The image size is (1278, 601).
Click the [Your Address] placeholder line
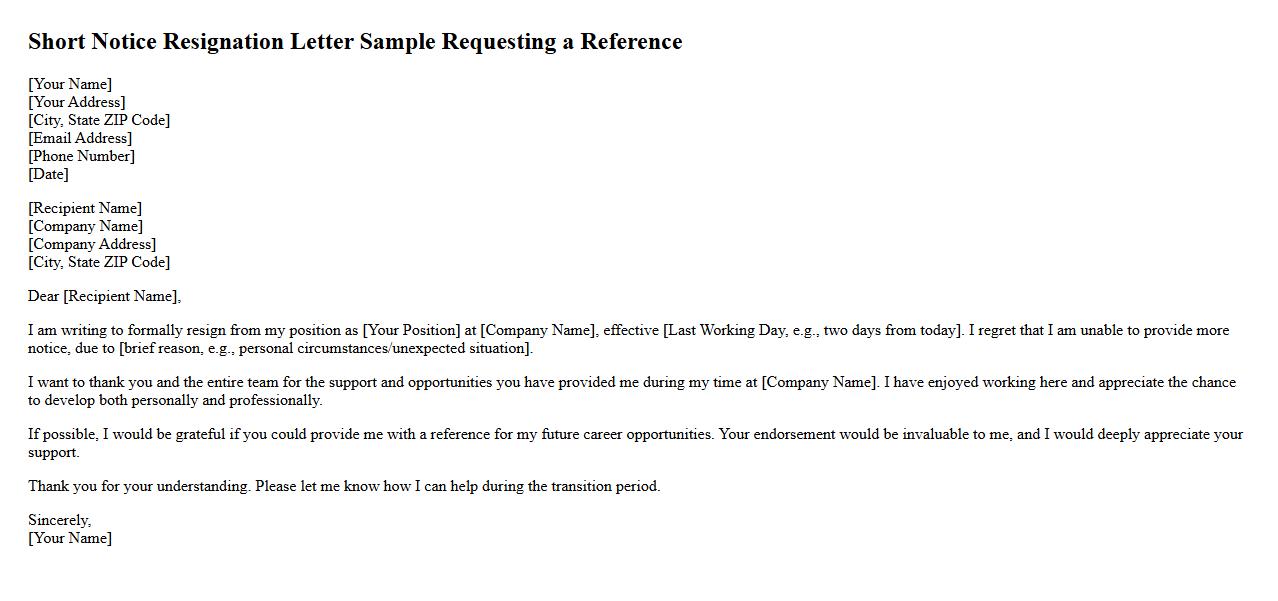pyautogui.click(x=77, y=102)
